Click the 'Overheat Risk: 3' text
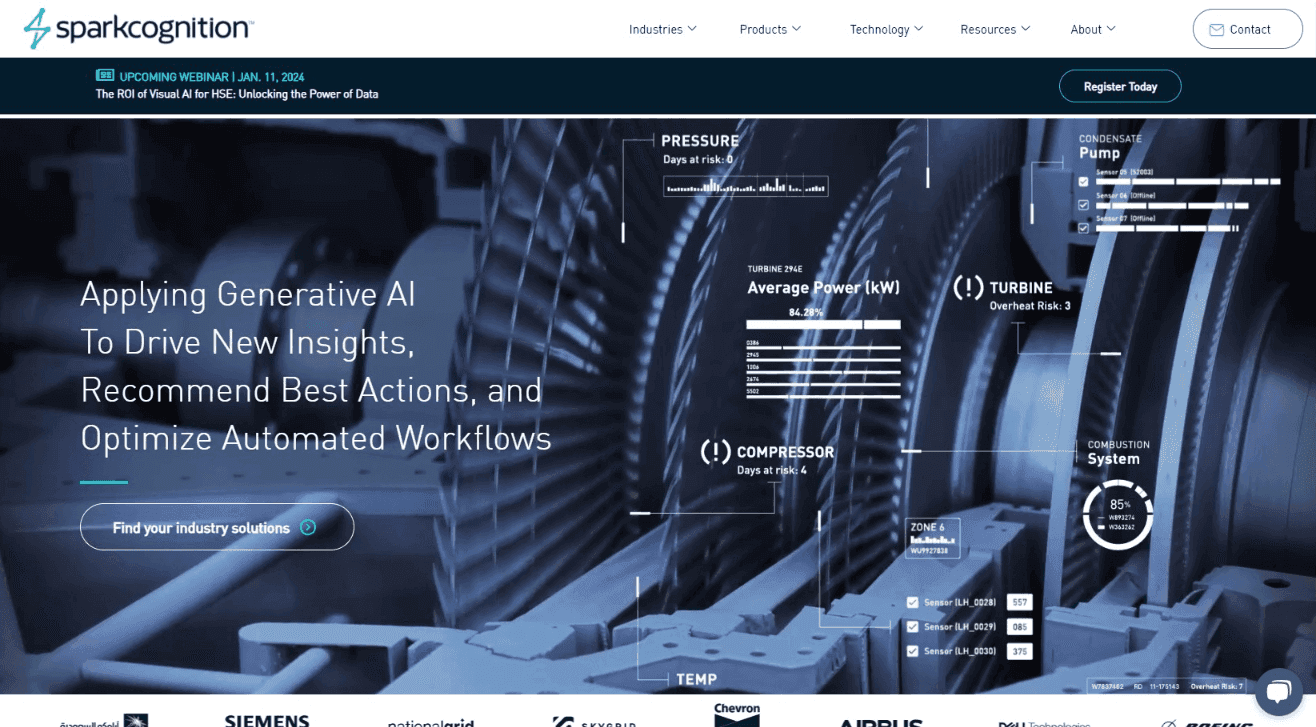 pos(1030,306)
